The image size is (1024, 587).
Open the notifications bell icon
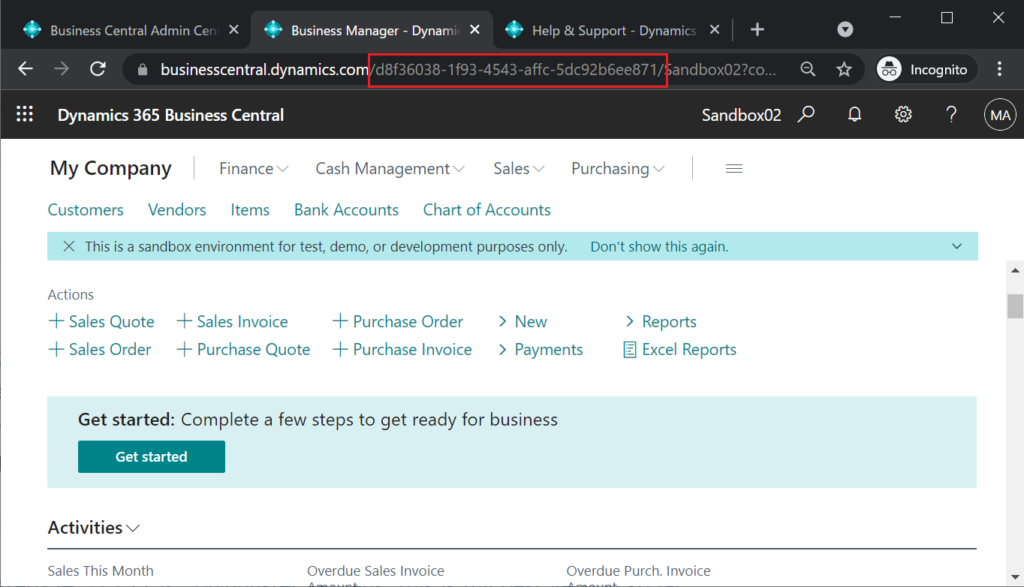tap(854, 114)
